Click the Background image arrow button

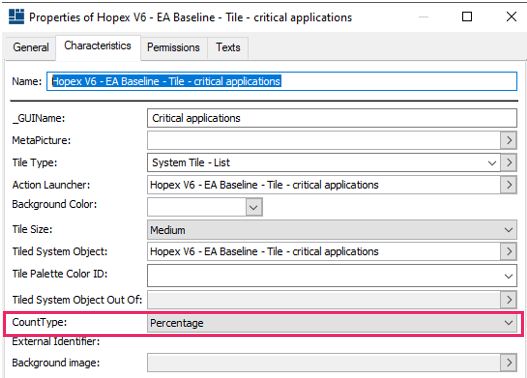point(509,363)
